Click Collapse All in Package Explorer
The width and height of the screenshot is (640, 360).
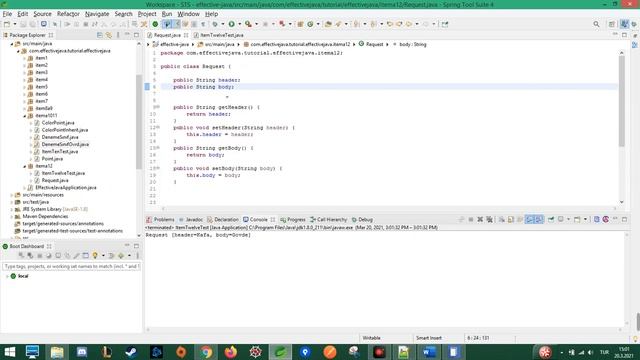(100, 35)
